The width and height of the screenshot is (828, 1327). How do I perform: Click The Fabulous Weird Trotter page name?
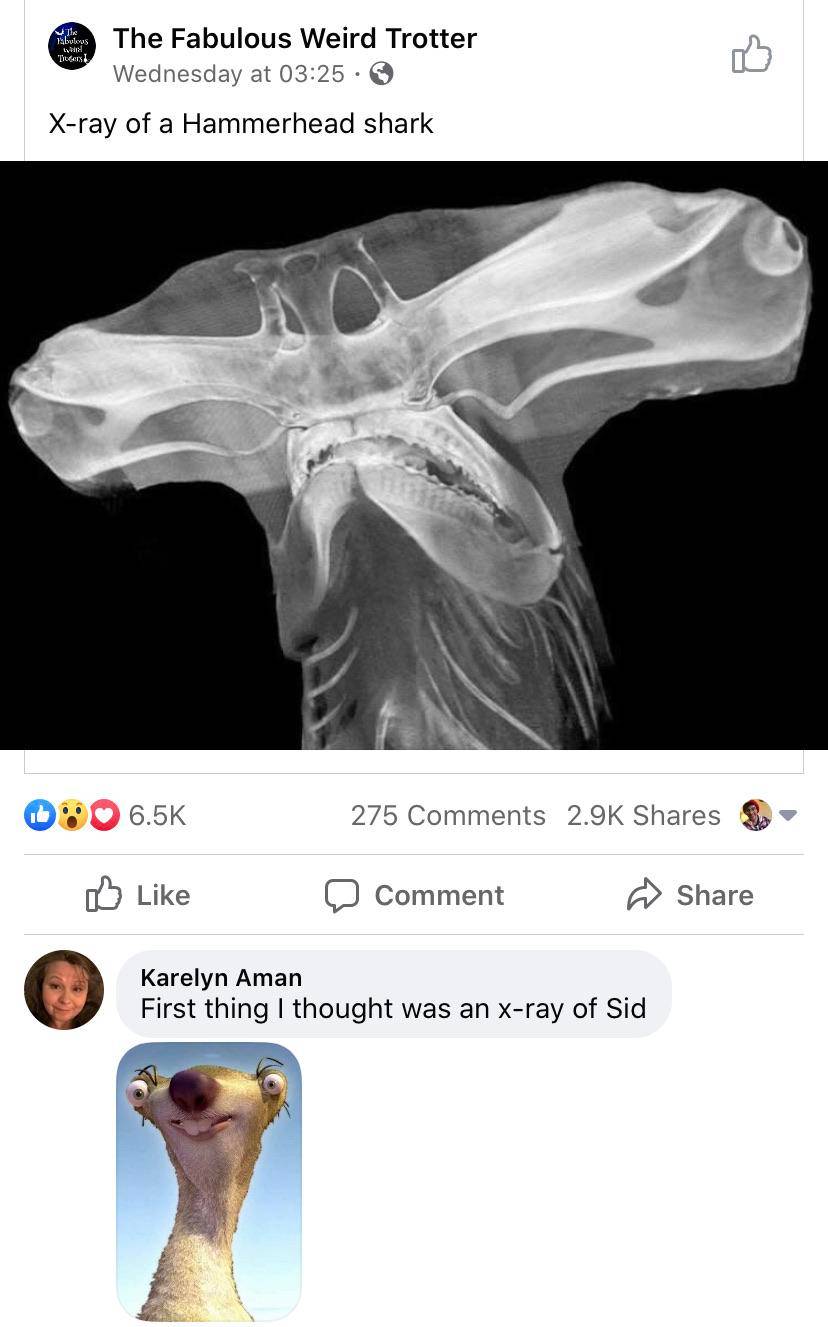tap(295, 38)
